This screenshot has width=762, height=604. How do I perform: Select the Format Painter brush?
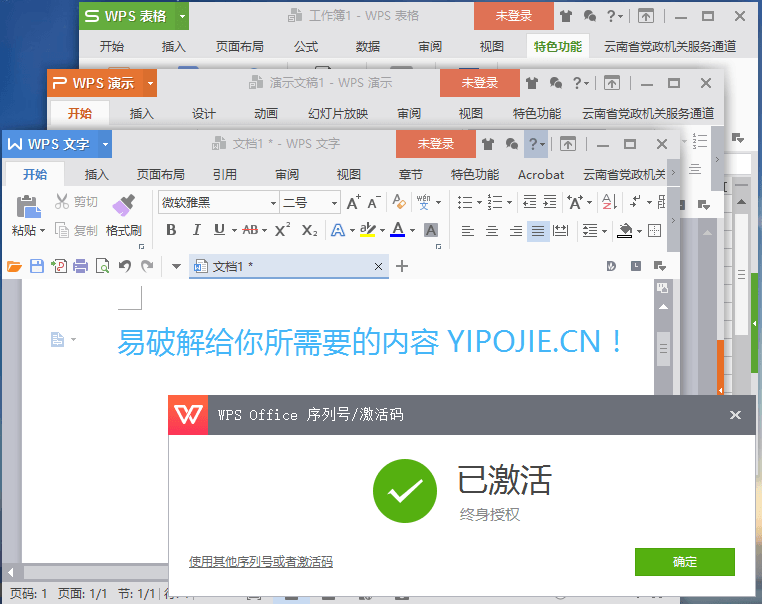[x=124, y=205]
